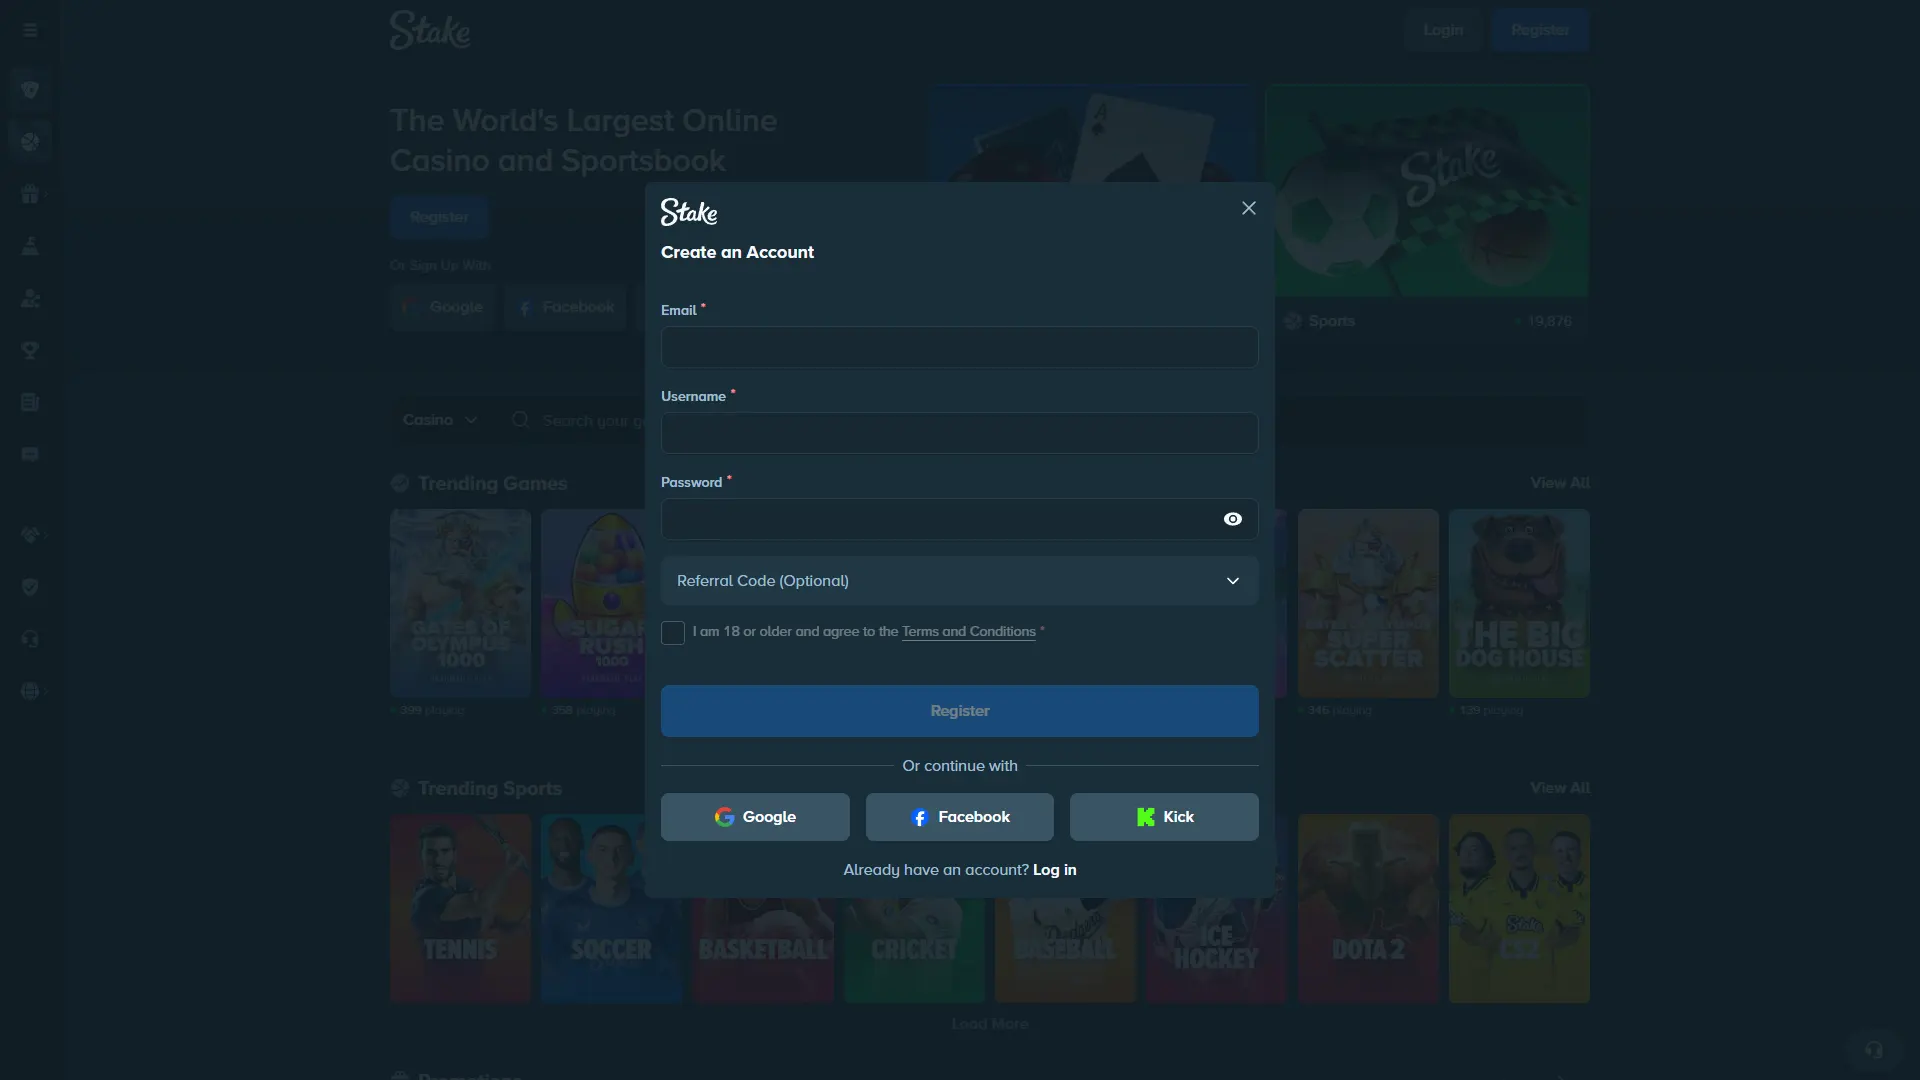Click the sidebar blog document icon
Screen dimensions: 1920x1080
[x=30, y=402]
